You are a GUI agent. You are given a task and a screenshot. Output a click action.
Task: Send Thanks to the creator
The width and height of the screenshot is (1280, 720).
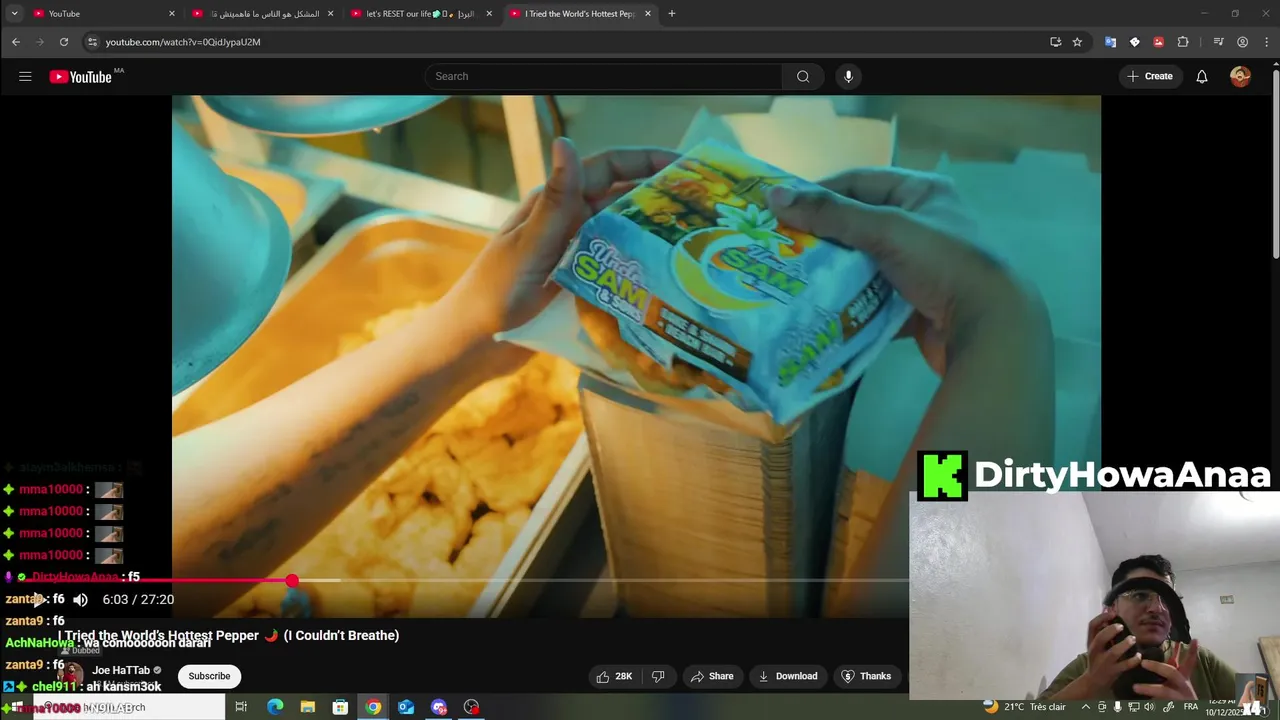[866, 676]
